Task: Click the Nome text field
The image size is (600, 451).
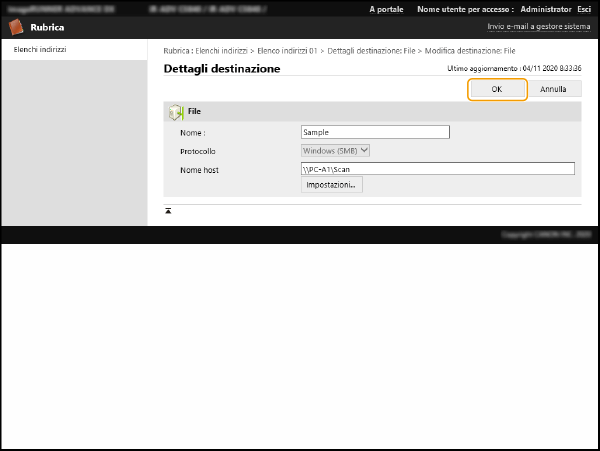Action: [375, 131]
